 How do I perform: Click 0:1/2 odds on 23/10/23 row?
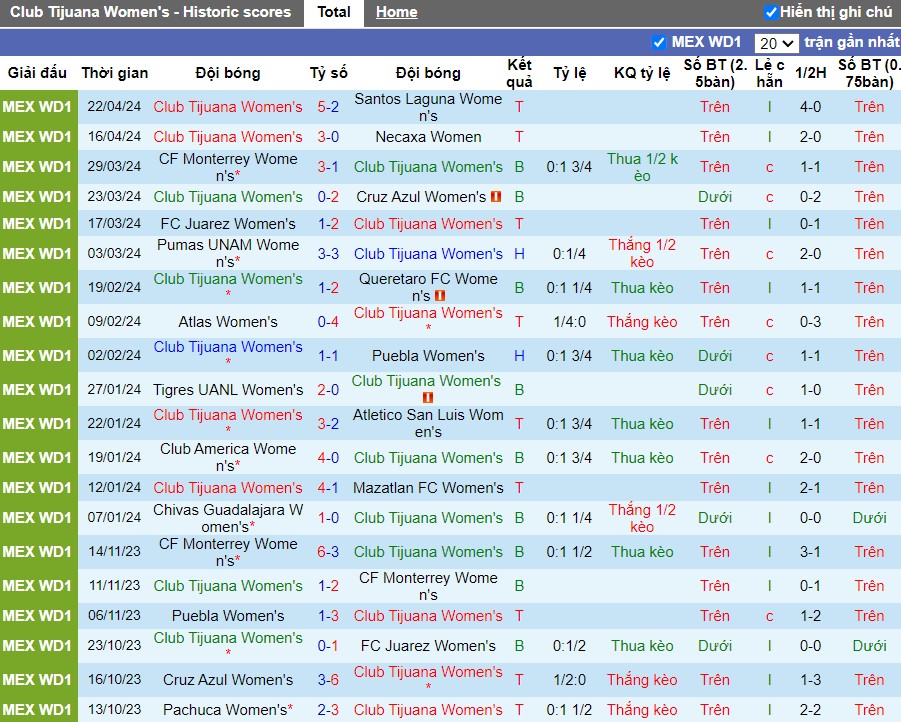pos(569,646)
